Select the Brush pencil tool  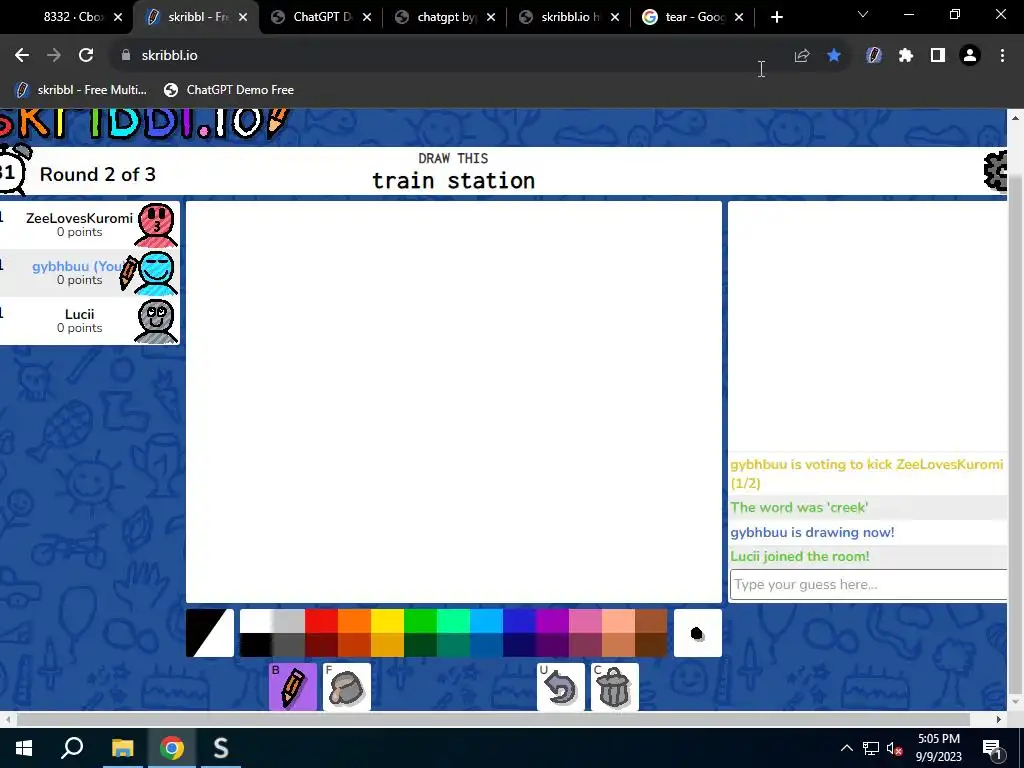tap(293, 686)
